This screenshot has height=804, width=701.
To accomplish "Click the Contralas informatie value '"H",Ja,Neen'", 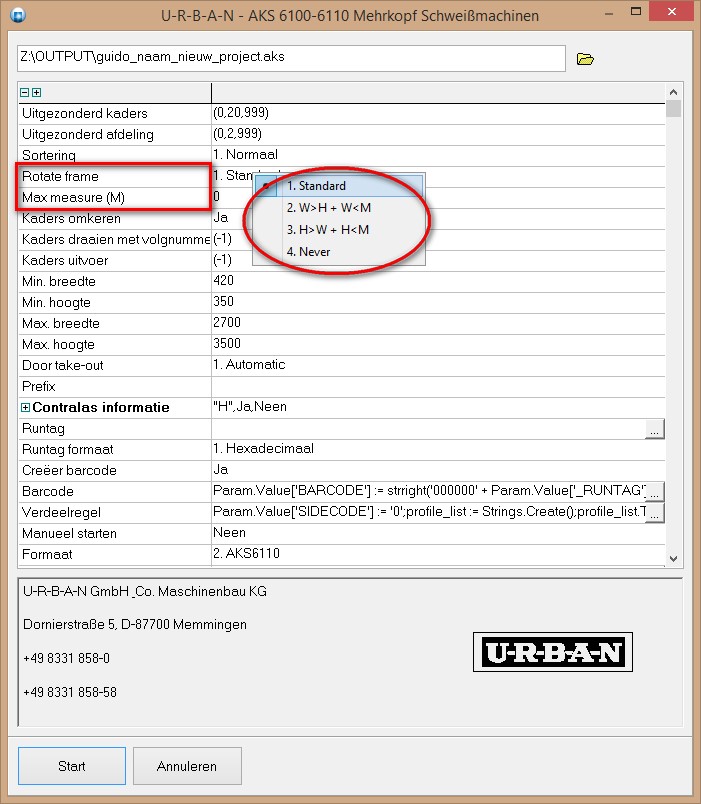I will [x=250, y=407].
